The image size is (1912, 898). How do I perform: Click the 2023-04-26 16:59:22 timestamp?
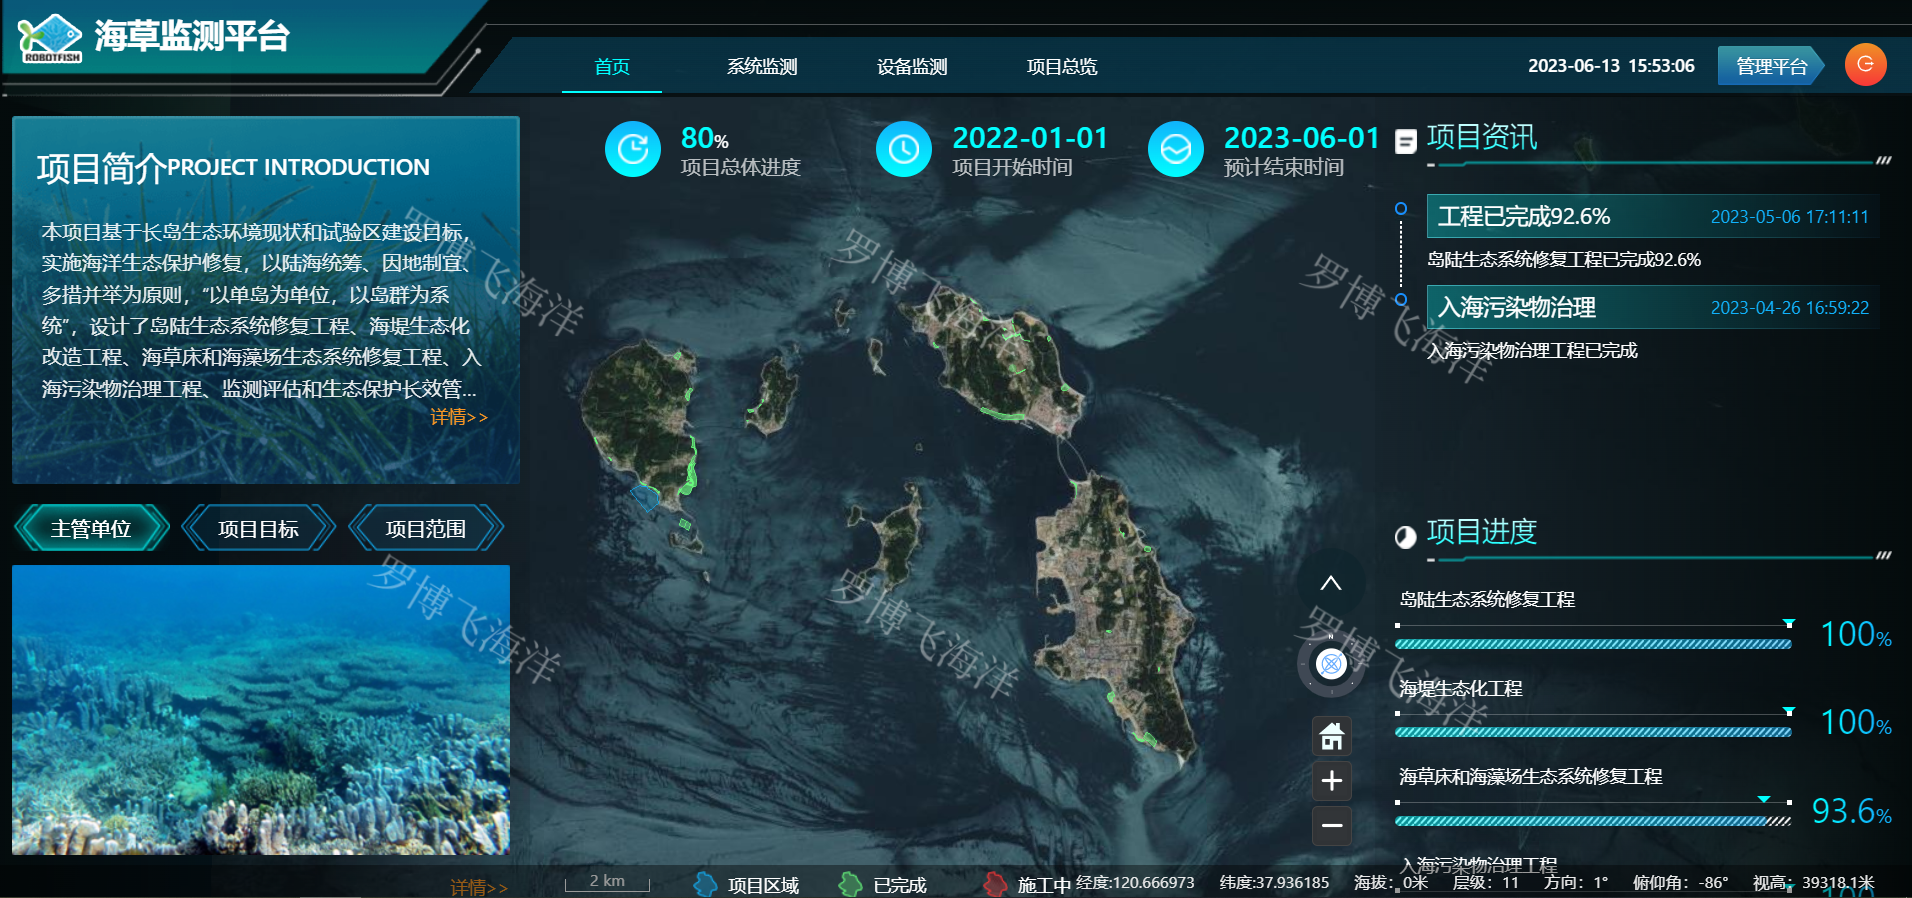(1789, 308)
